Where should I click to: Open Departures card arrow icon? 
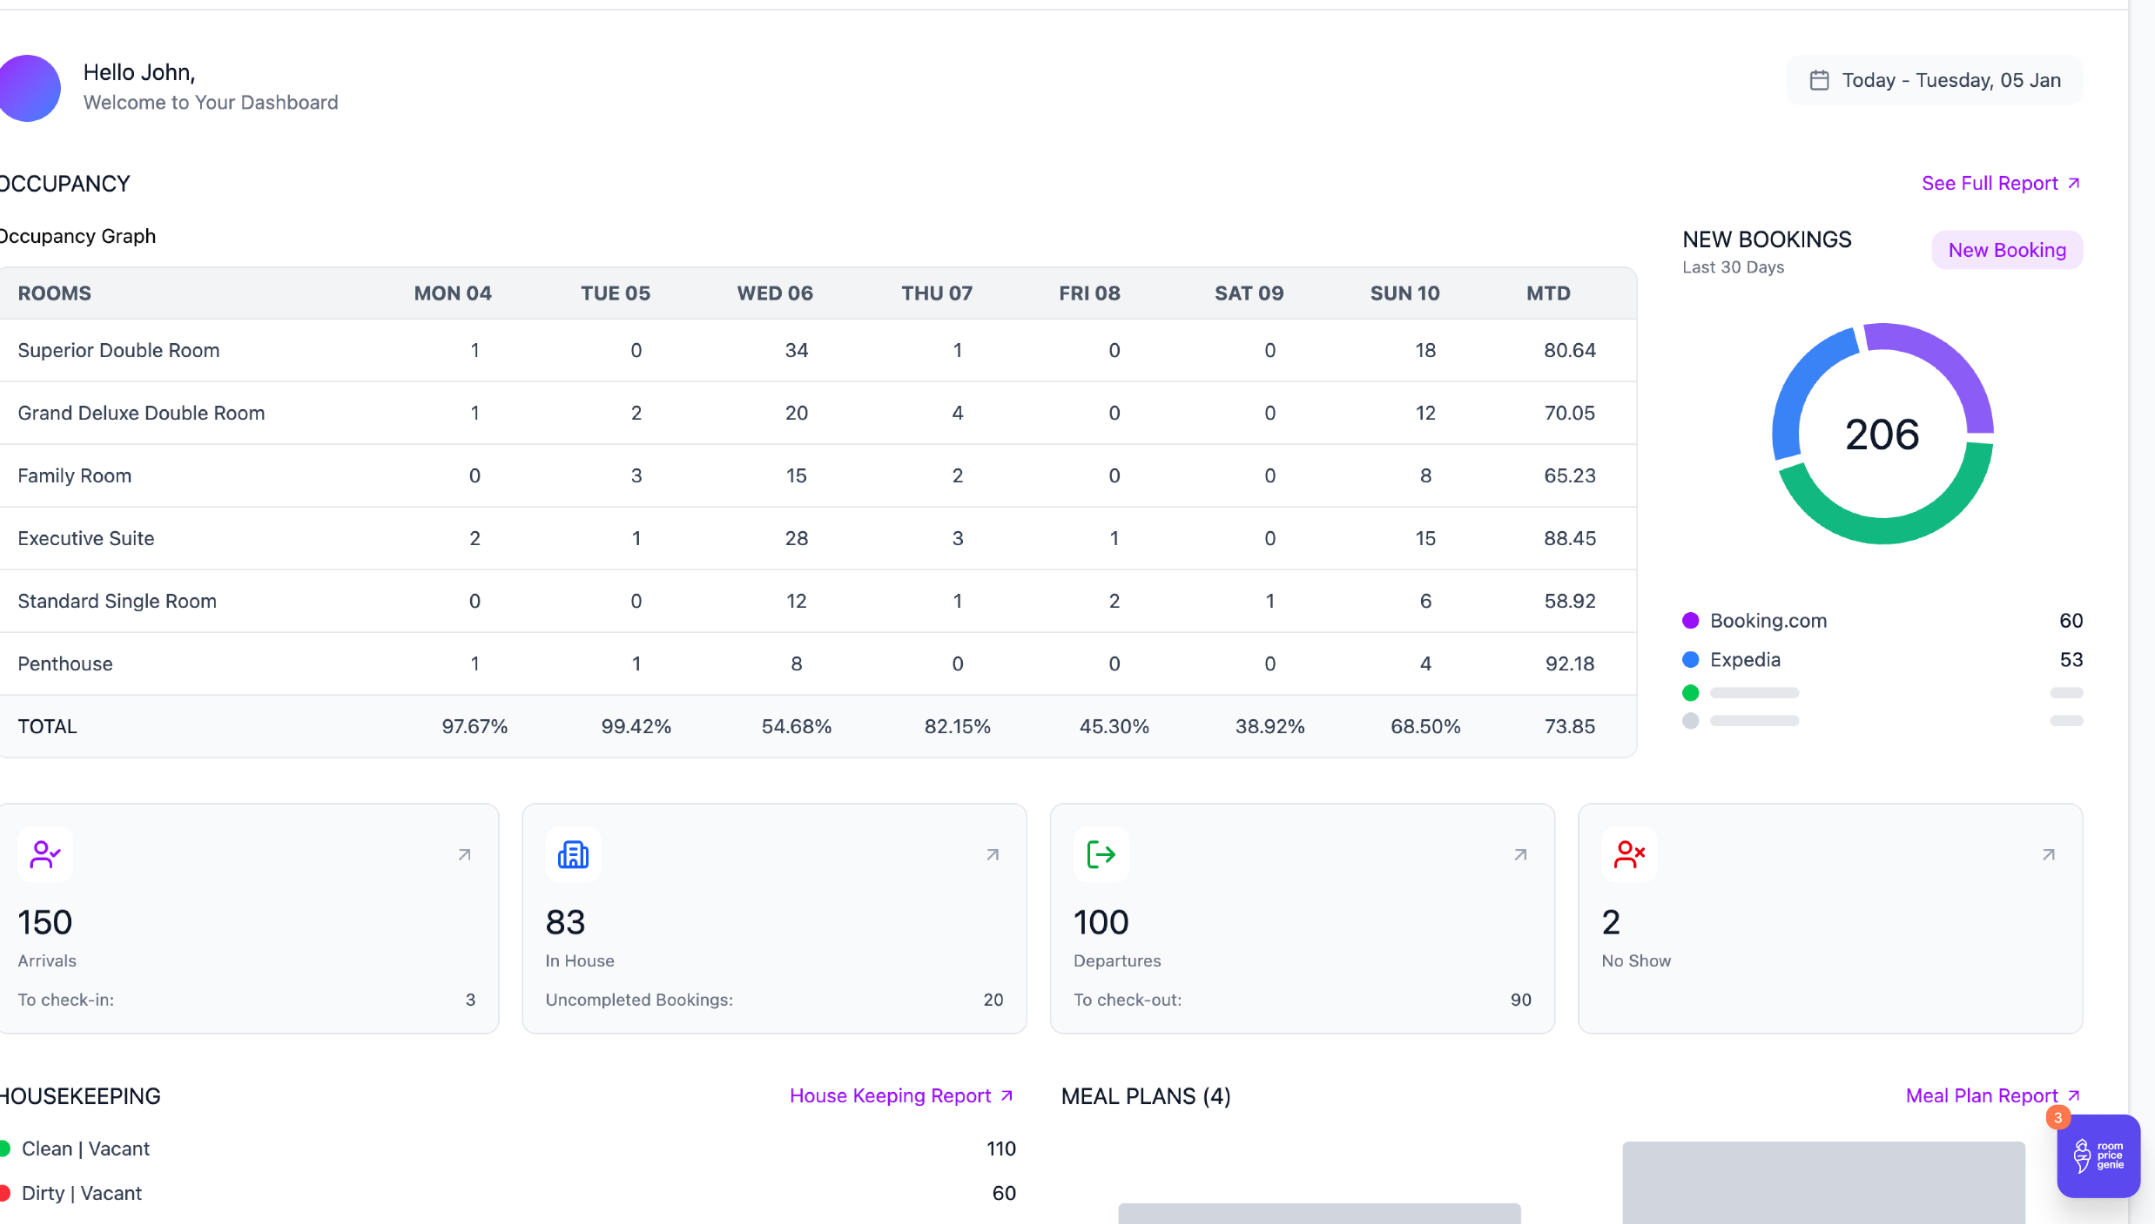pos(1521,855)
